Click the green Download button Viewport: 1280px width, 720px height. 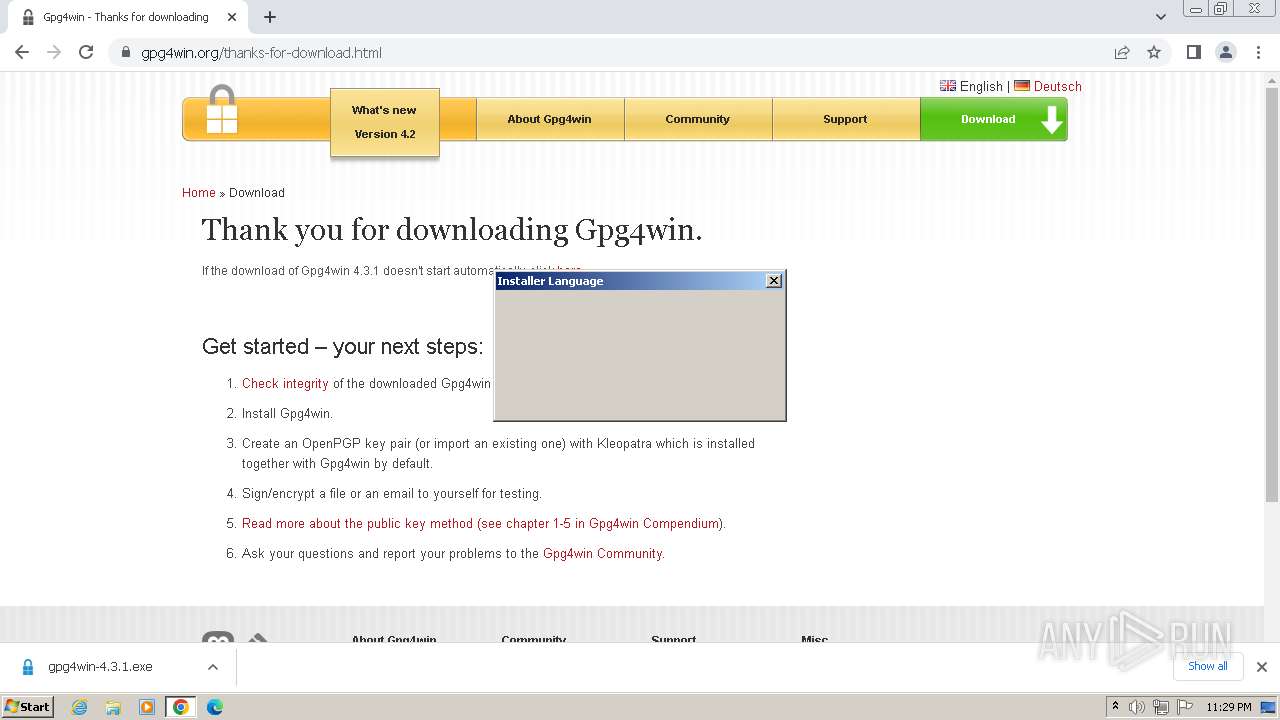(x=994, y=119)
